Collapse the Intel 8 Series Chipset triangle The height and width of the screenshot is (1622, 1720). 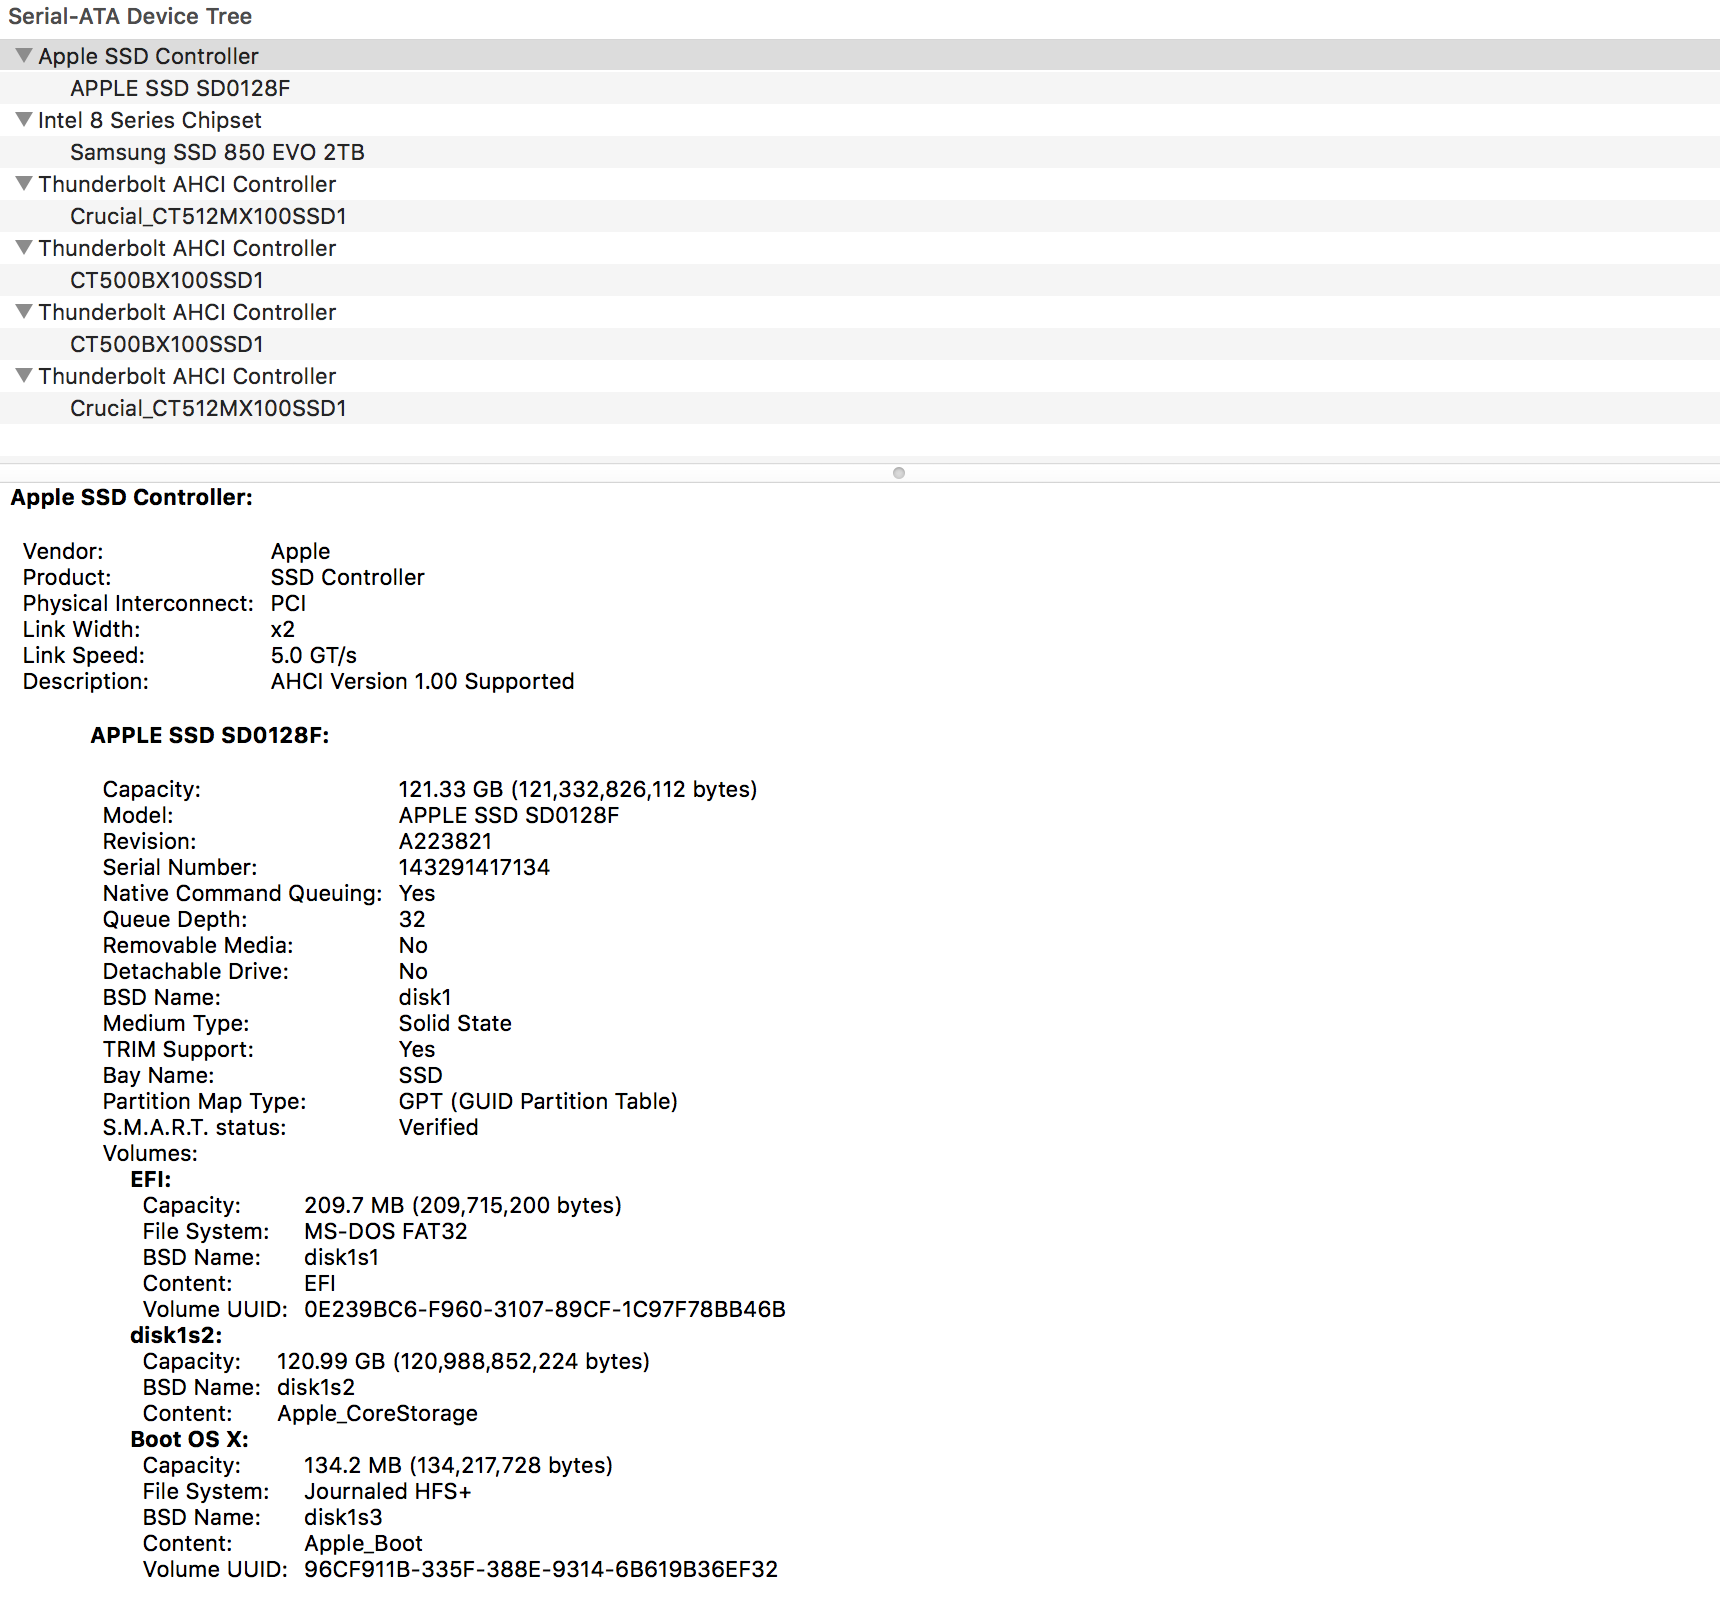tap(24, 119)
